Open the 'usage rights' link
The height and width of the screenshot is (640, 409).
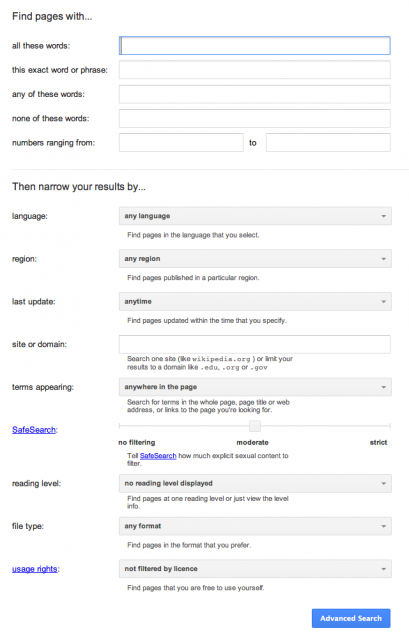[x=35, y=569]
